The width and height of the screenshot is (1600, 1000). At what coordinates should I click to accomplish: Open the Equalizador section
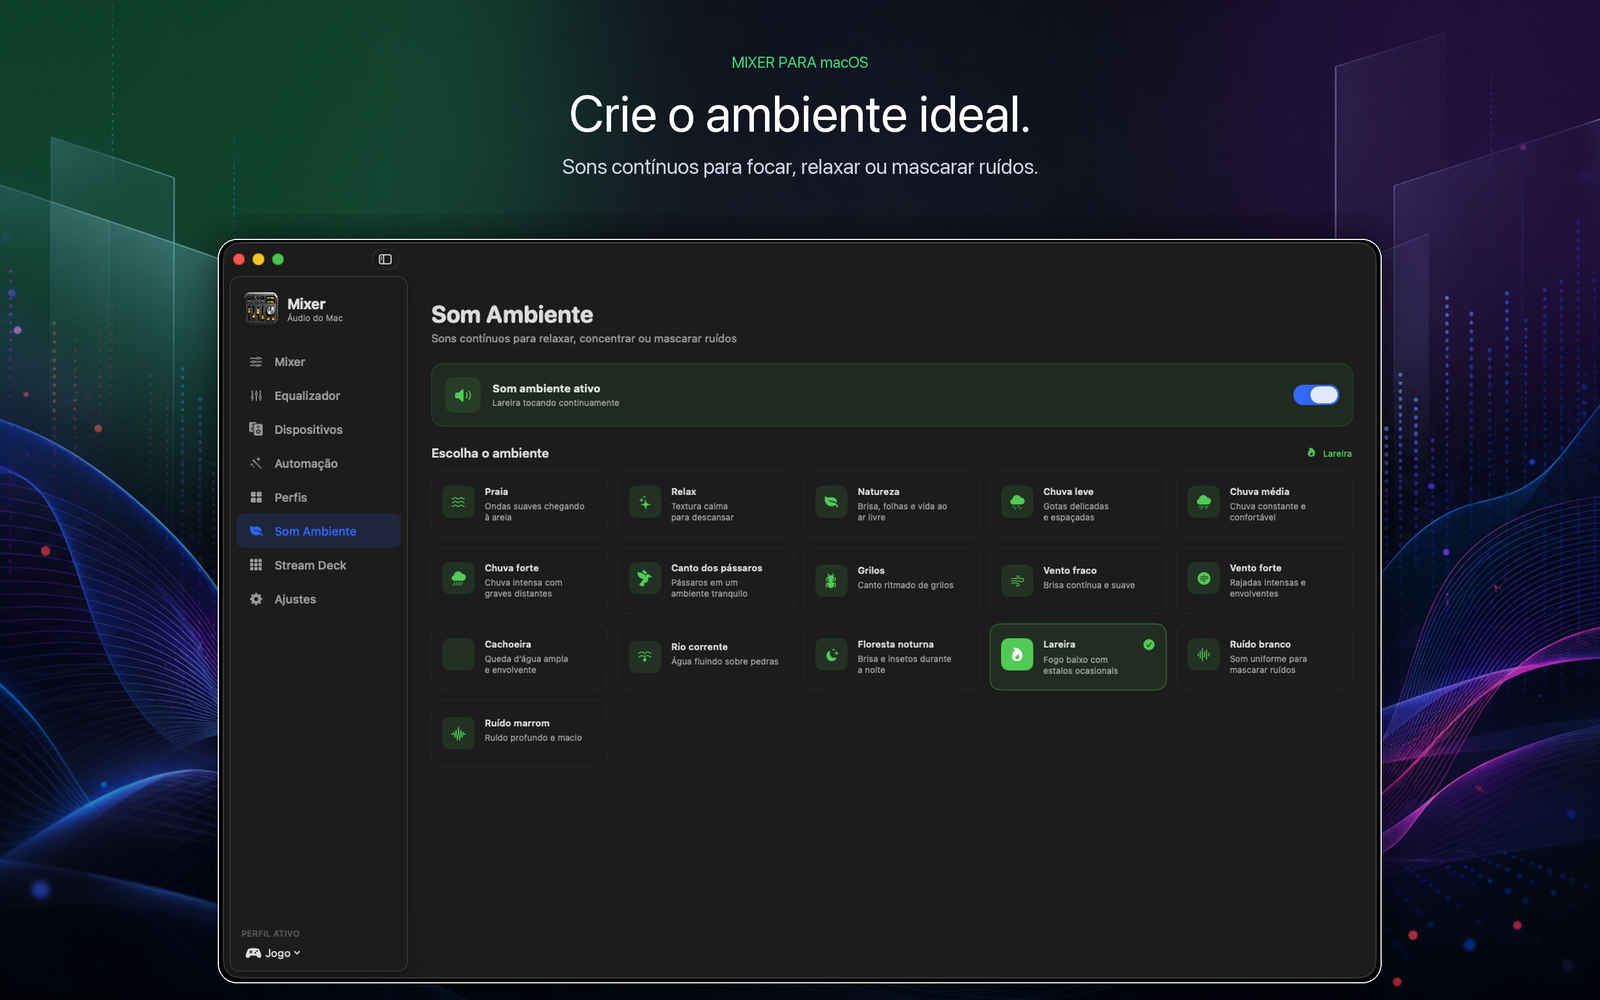(319, 396)
